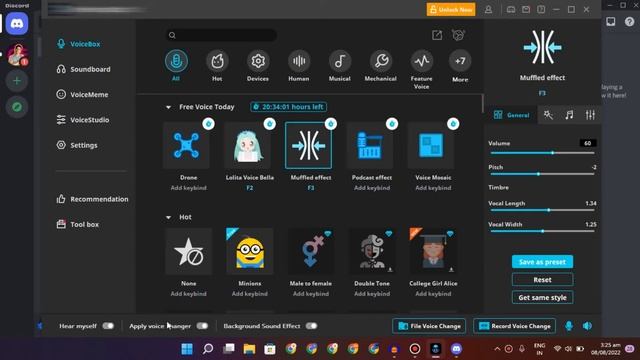This screenshot has height=360, width=640.
Task: Open the VoiceStudio section
Action: [83, 120]
